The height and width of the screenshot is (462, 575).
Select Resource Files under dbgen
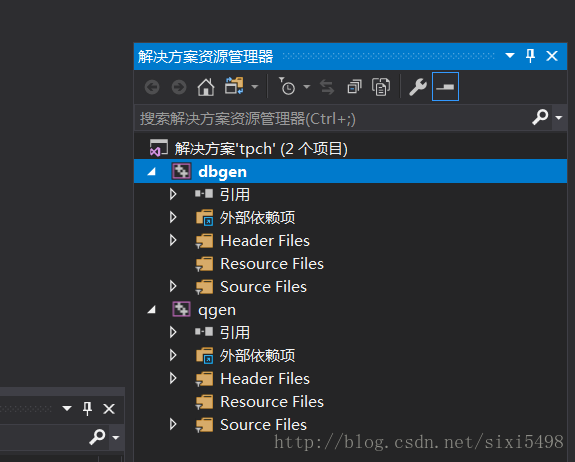point(272,264)
